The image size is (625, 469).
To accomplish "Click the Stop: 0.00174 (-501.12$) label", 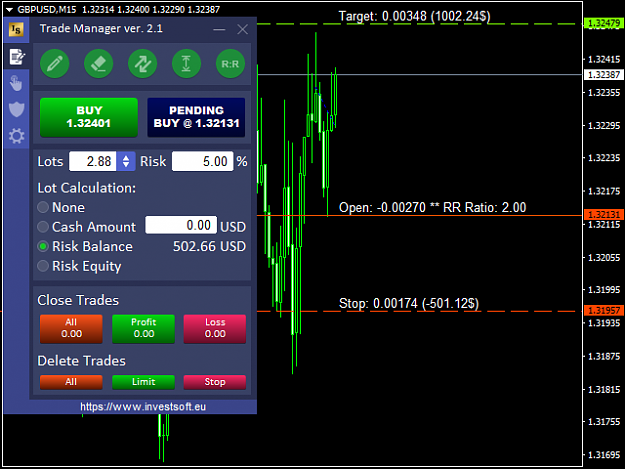I will (409, 304).
